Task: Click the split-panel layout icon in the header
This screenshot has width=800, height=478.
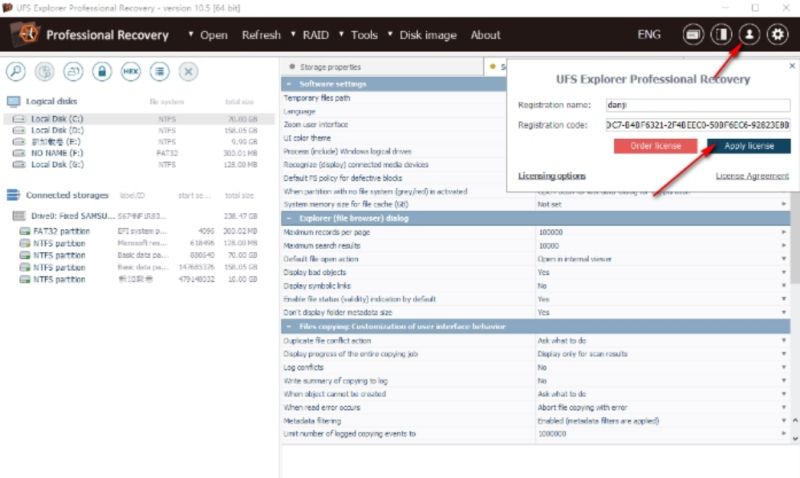Action: click(x=721, y=35)
